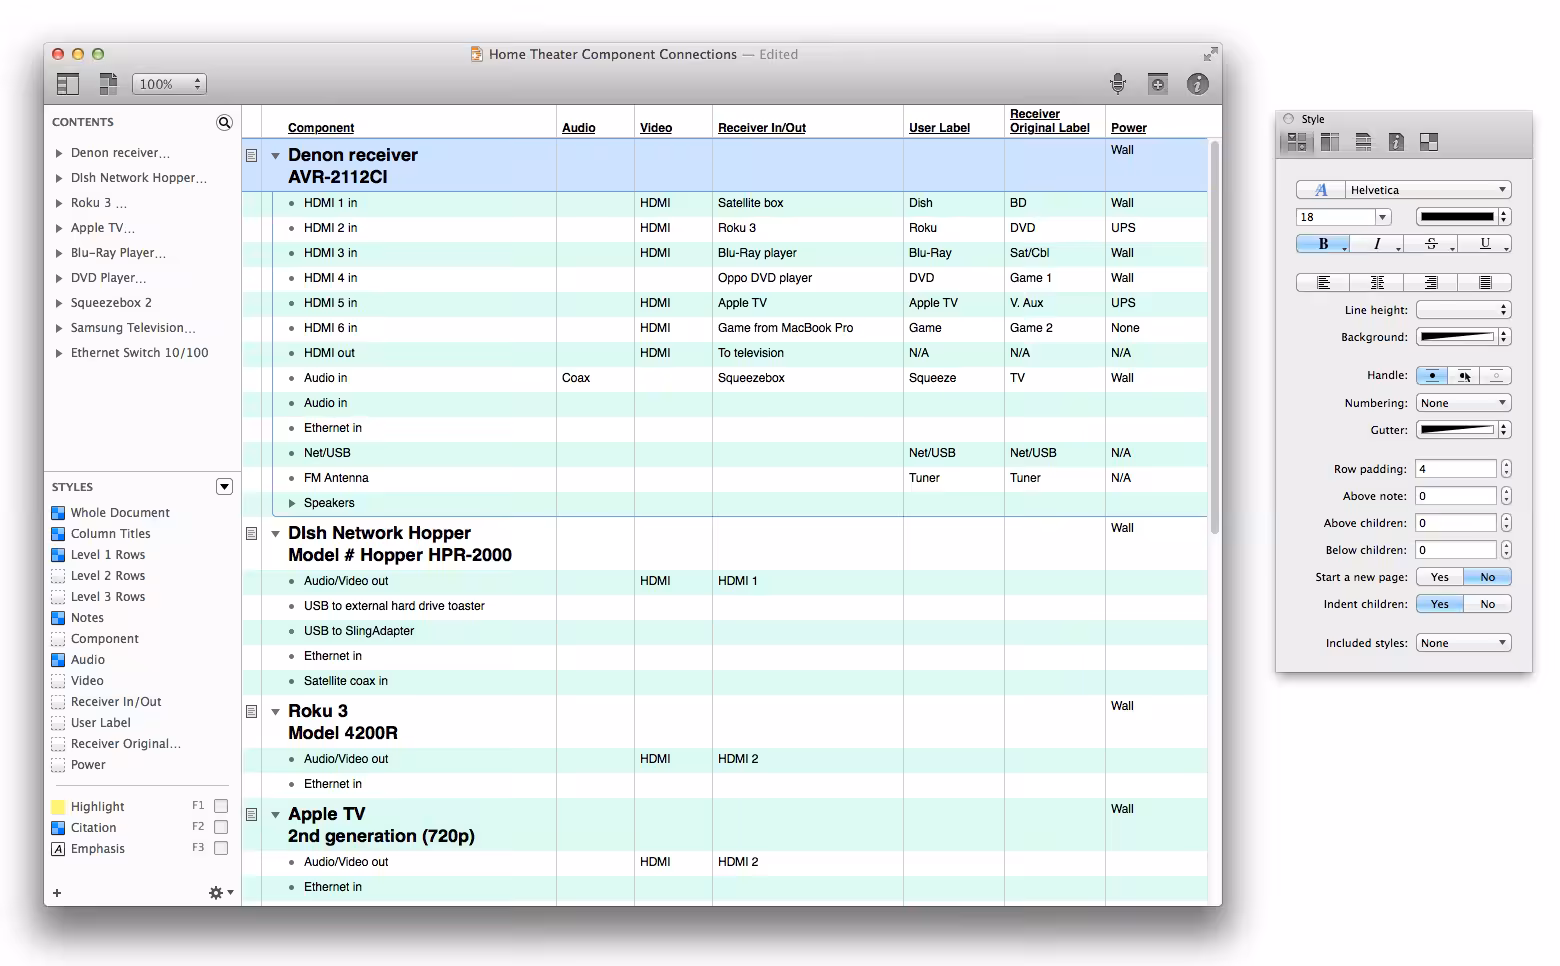Add a new row using the plus toolbar icon
Image resolution: width=1560 pixels, height=966 pixels.
pyautogui.click(x=1157, y=84)
